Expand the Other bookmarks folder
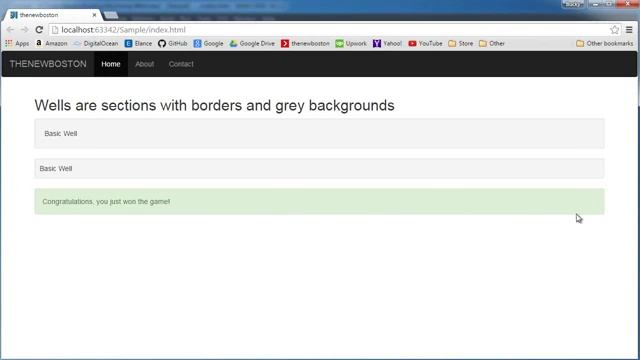Screen dimensions: 640x360 pos(492,43)
